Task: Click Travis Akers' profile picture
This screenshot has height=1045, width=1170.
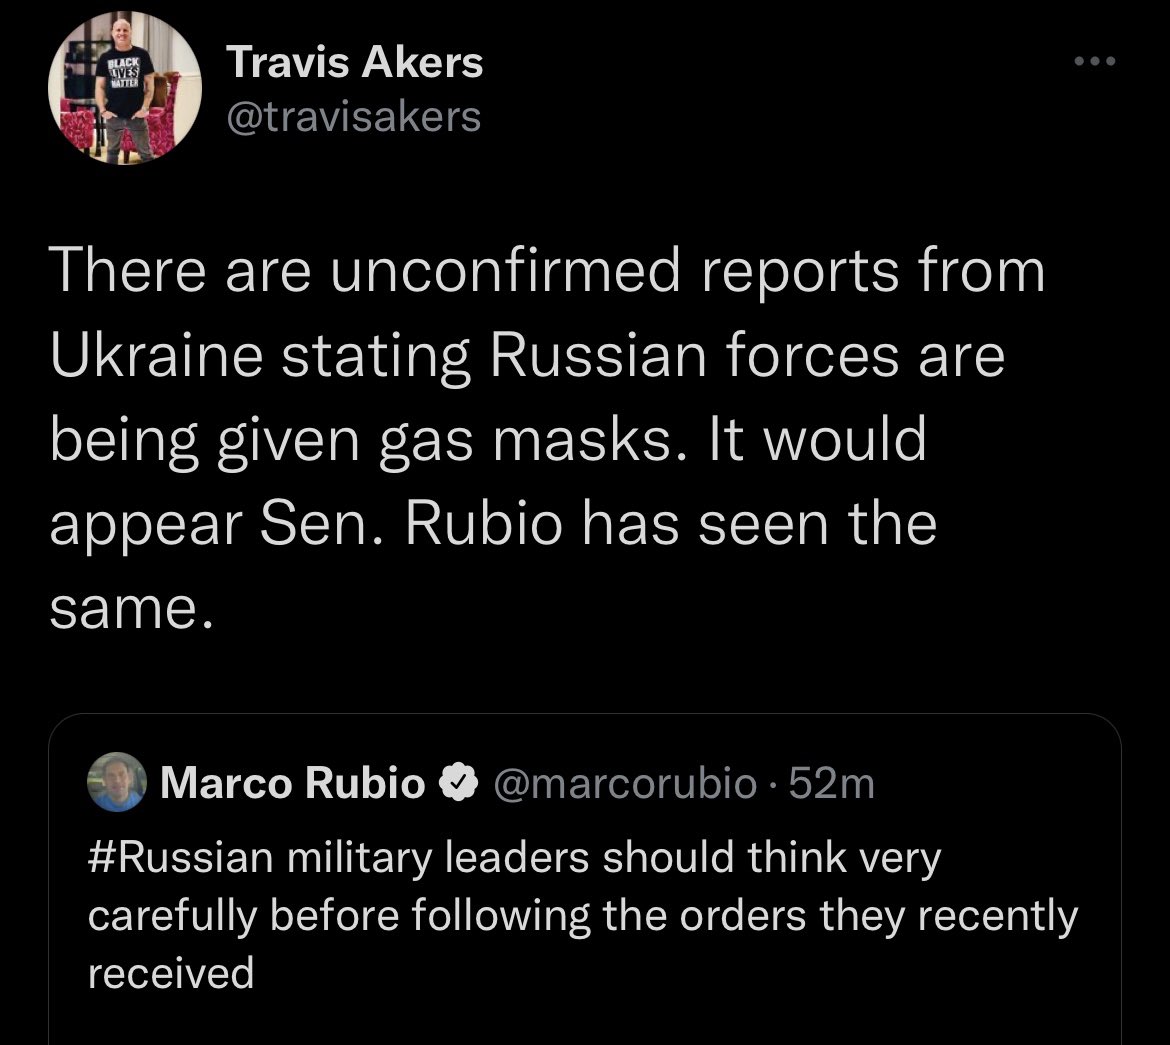Action: [124, 89]
